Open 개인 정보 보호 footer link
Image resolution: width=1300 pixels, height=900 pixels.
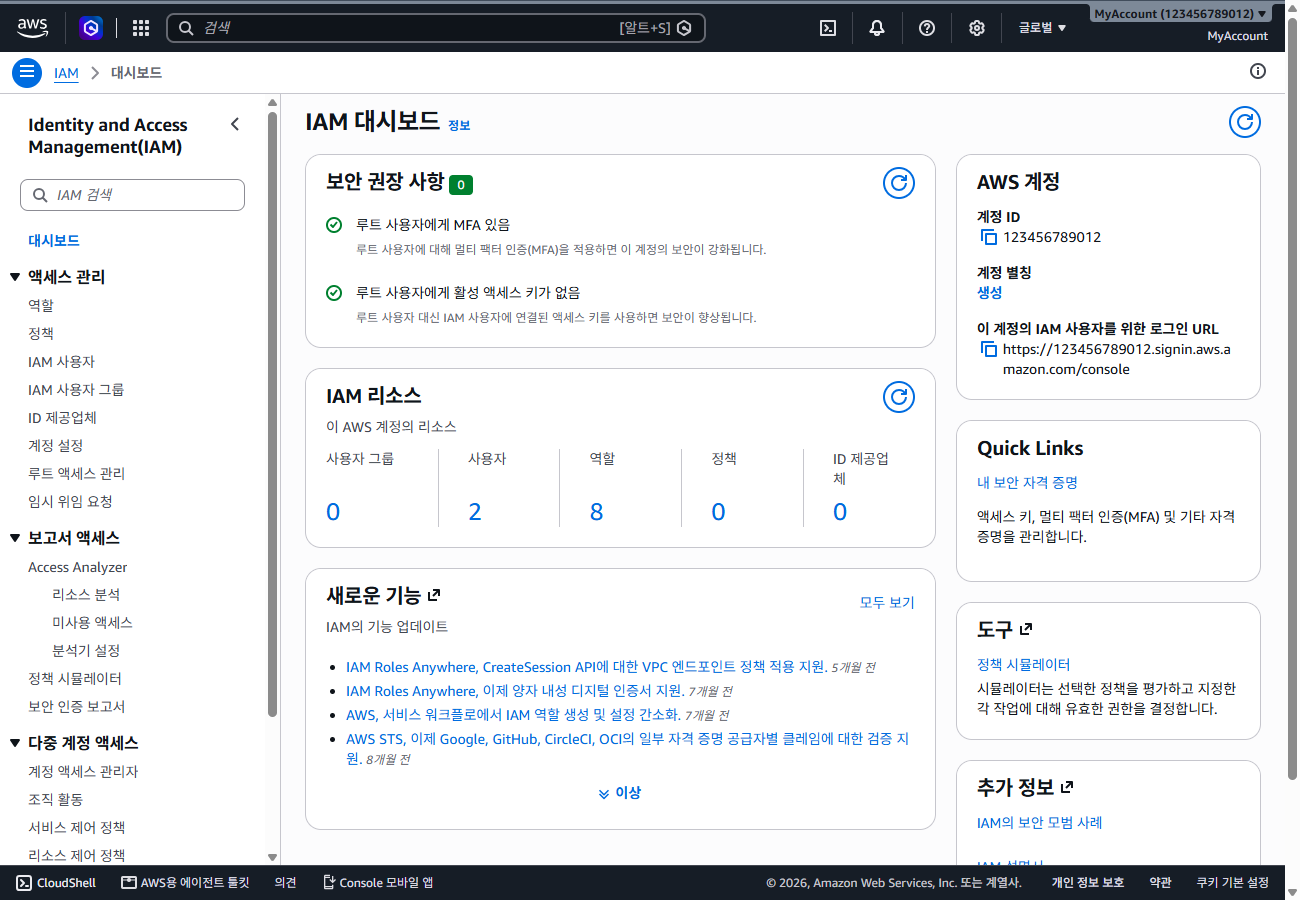pos(1087,883)
